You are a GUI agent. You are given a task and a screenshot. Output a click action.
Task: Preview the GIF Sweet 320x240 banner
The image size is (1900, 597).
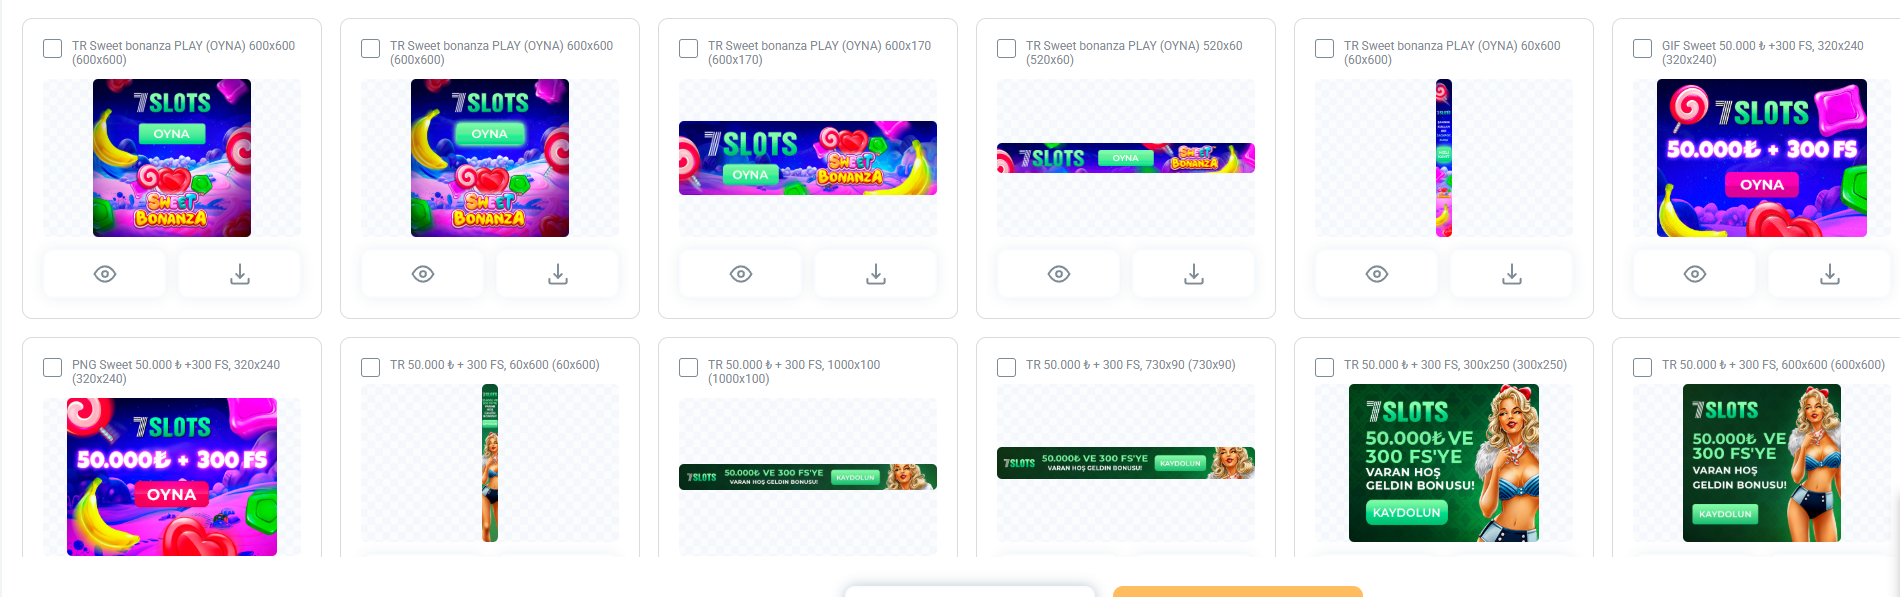click(1695, 274)
